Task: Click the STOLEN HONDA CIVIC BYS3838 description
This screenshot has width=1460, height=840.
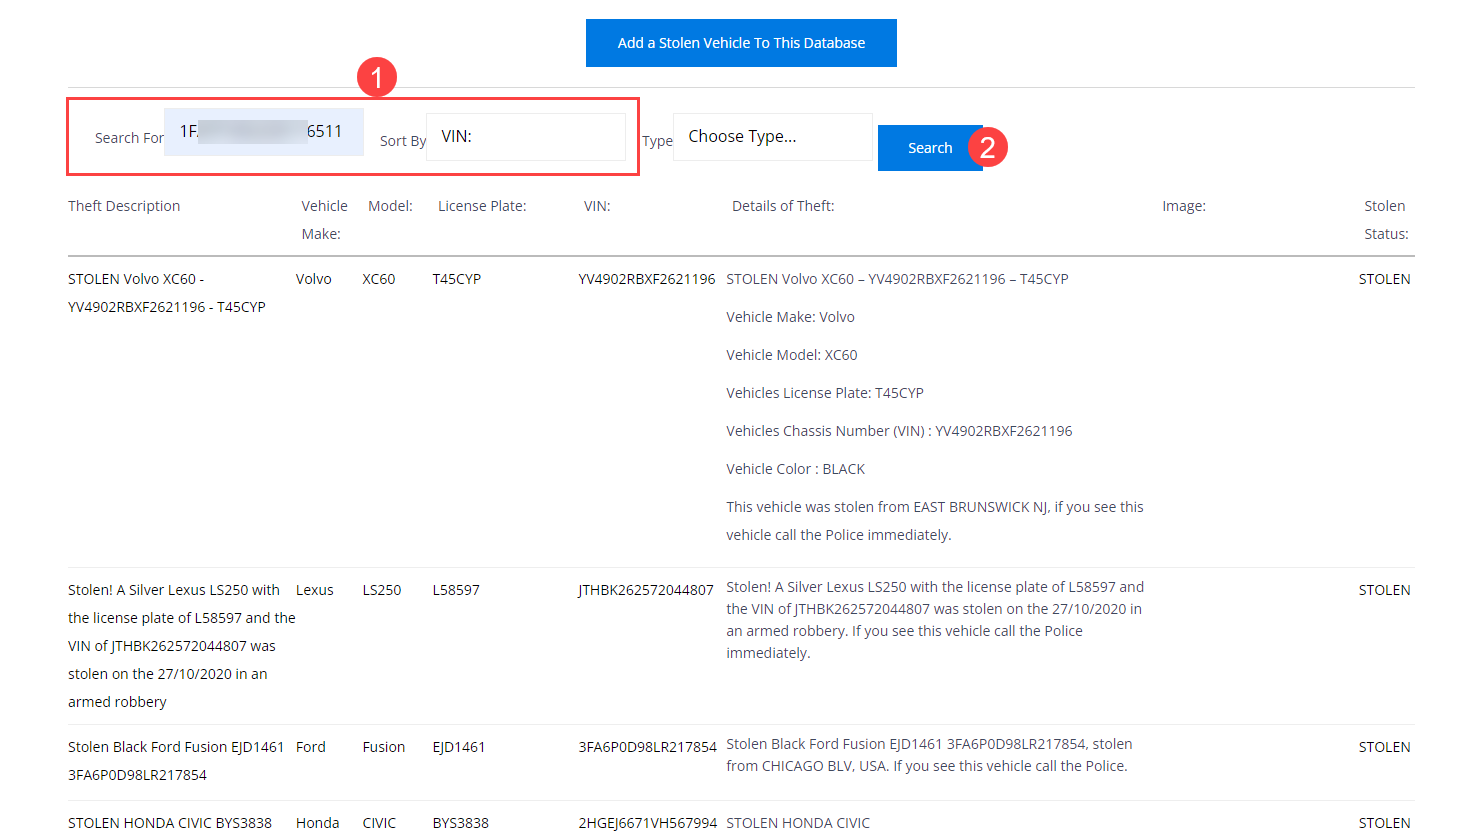Action: tap(170, 823)
